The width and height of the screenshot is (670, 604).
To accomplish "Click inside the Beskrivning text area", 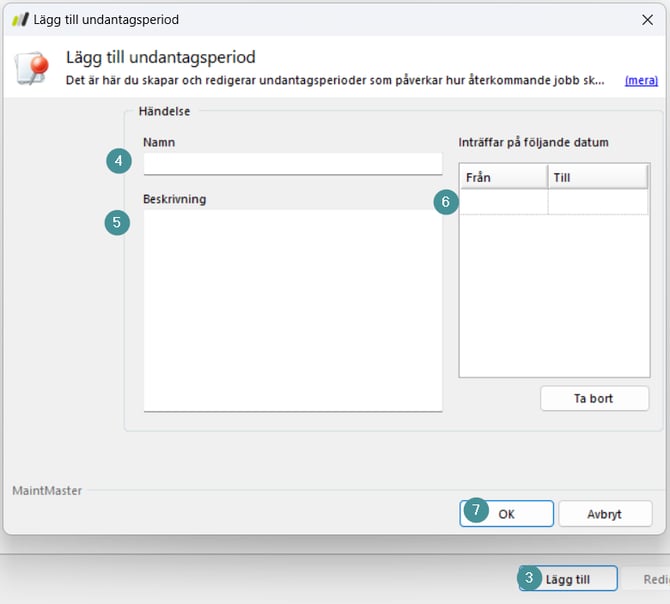I will (x=292, y=309).
